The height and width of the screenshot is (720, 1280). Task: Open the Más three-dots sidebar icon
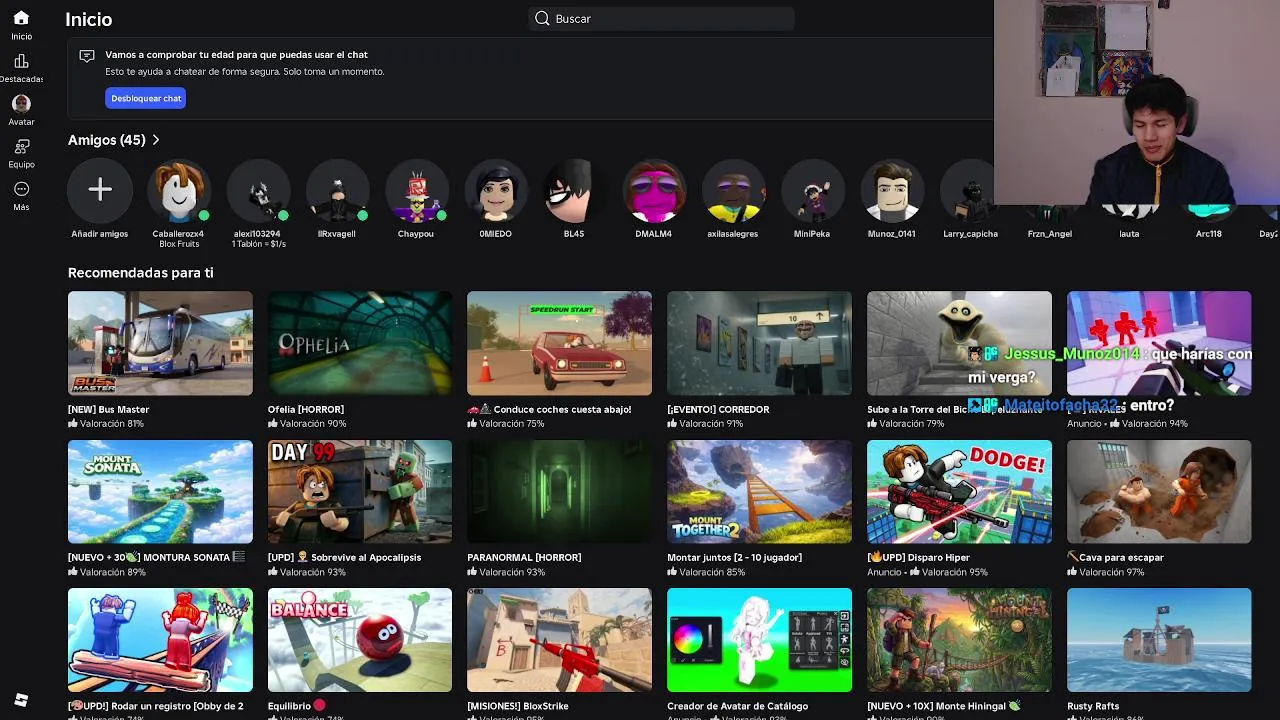[x=21, y=189]
